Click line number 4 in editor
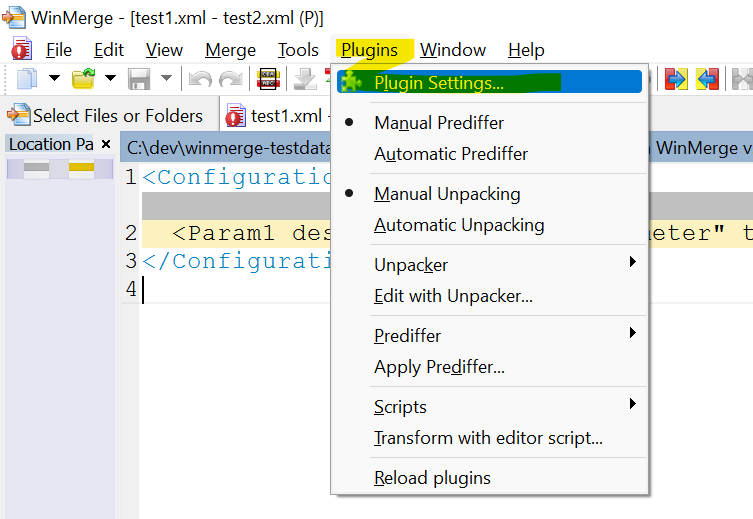The height and width of the screenshot is (519, 753). (131, 289)
